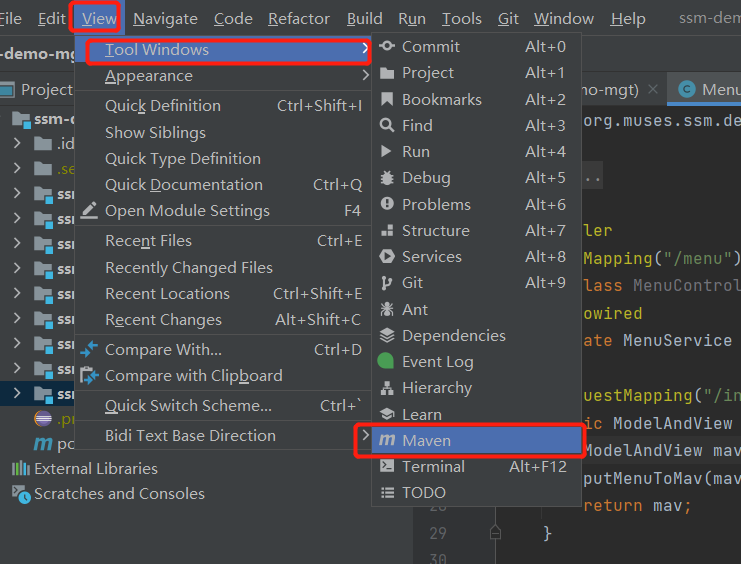
Task: Expand the Tool Windows submenu arrow
Action: 365,49
